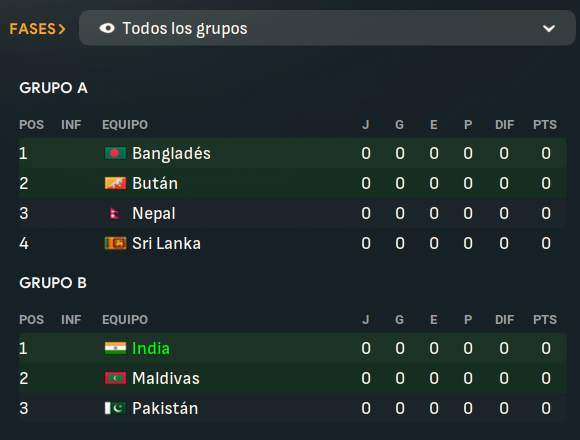The width and height of the screenshot is (580, 440).
Task: Click the Bangladés flag icon
Action: pos(115,153)
